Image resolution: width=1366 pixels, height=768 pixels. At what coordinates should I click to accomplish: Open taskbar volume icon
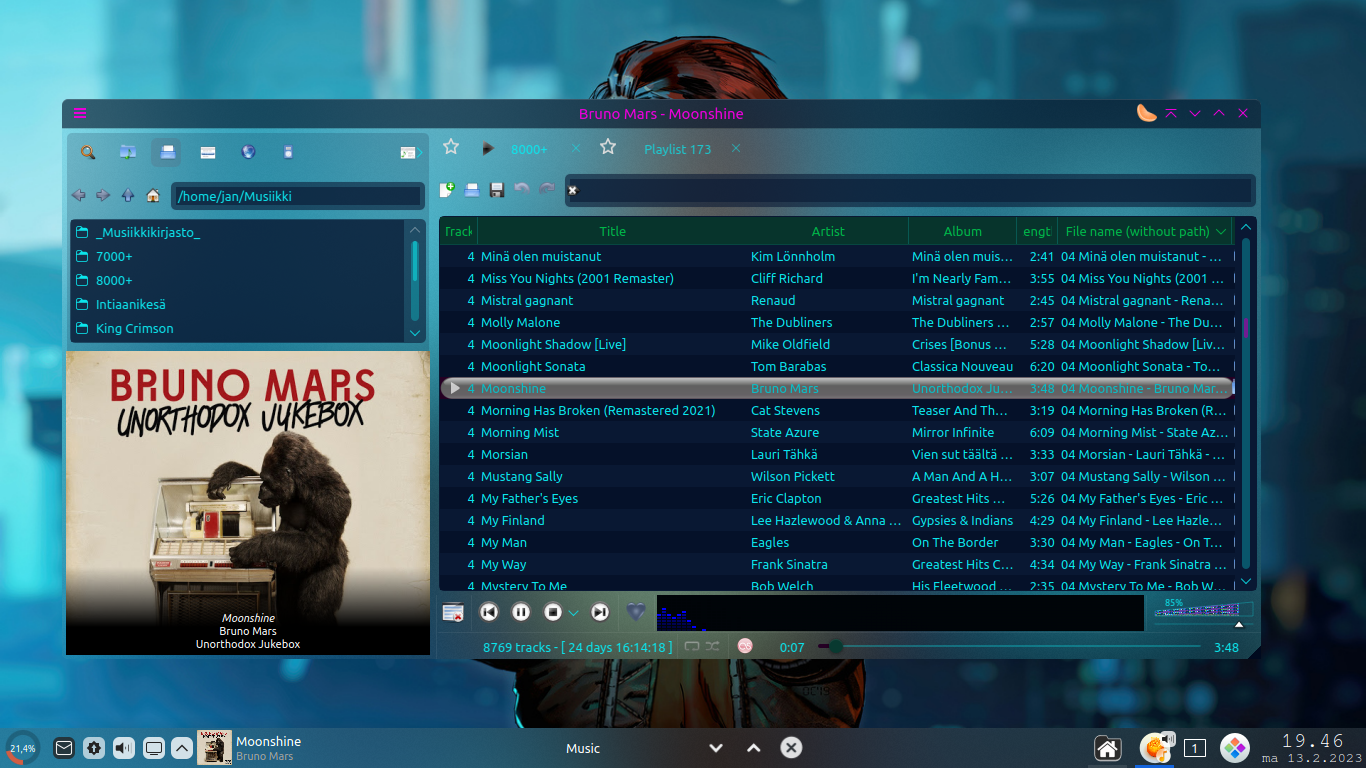pyautogui.click(x=124, y=748)
